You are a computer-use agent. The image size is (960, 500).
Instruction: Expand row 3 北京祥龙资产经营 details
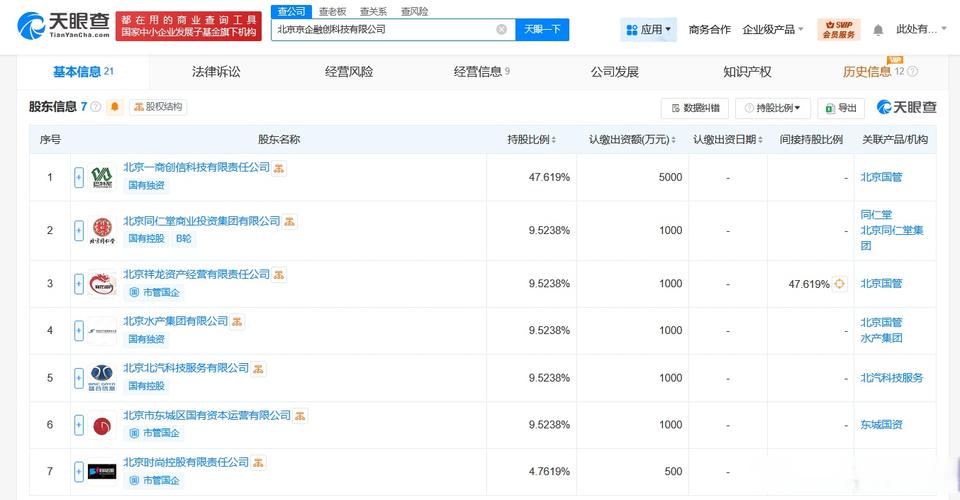click(79, 284)
